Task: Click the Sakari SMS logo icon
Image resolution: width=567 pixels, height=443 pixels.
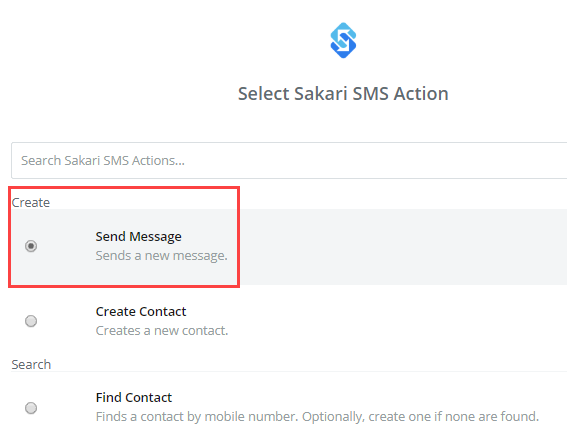Action: [343, 41]
